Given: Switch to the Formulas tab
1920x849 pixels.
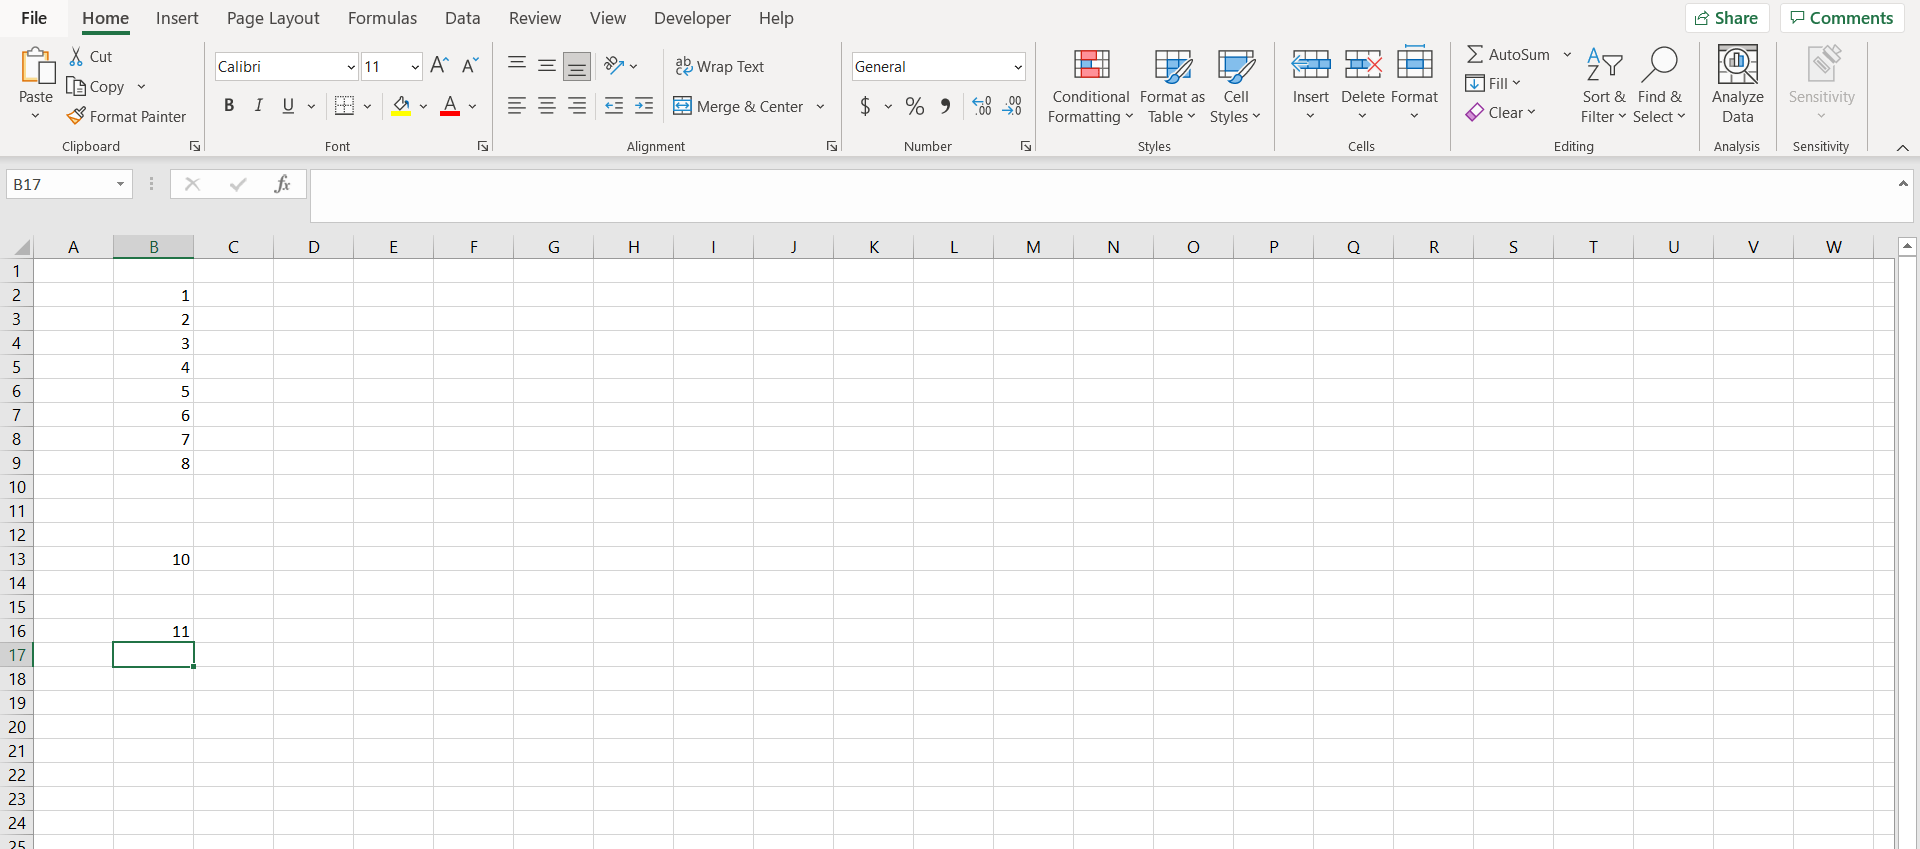Looking at the screenshot, I should (382, 18).
